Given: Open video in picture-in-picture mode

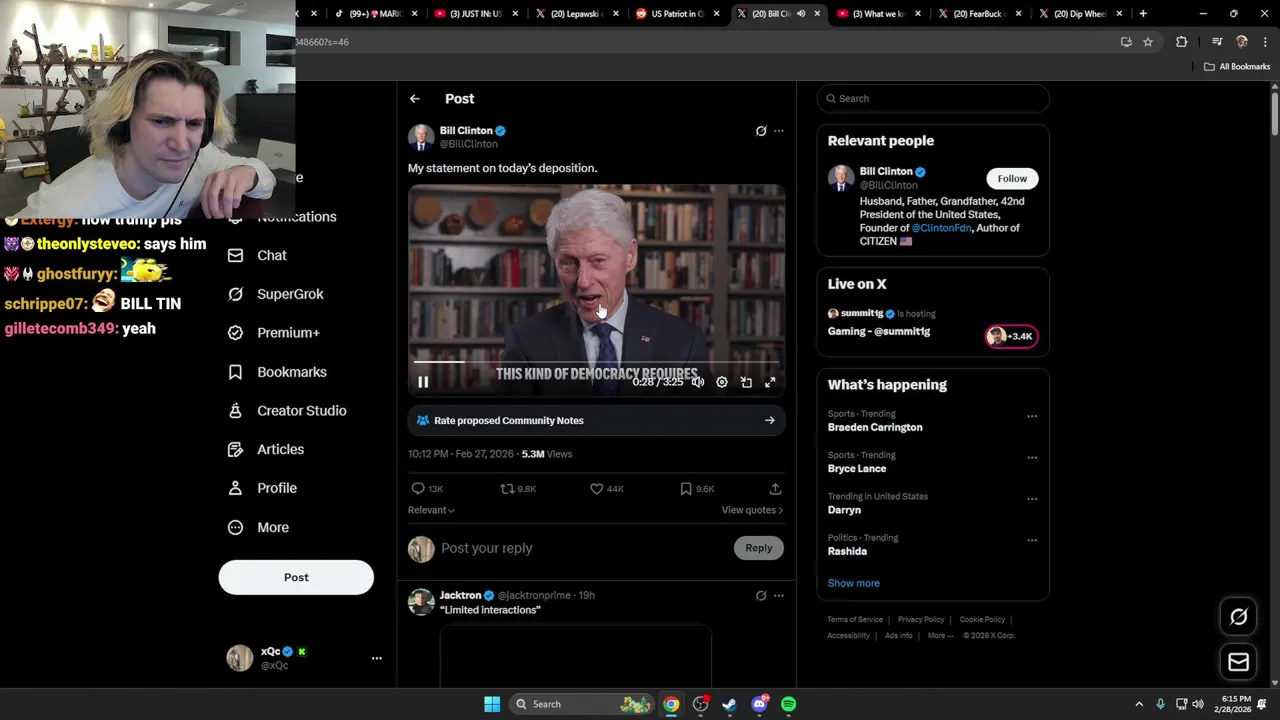Looking at the screenshot, I should (x=746, y=382).
